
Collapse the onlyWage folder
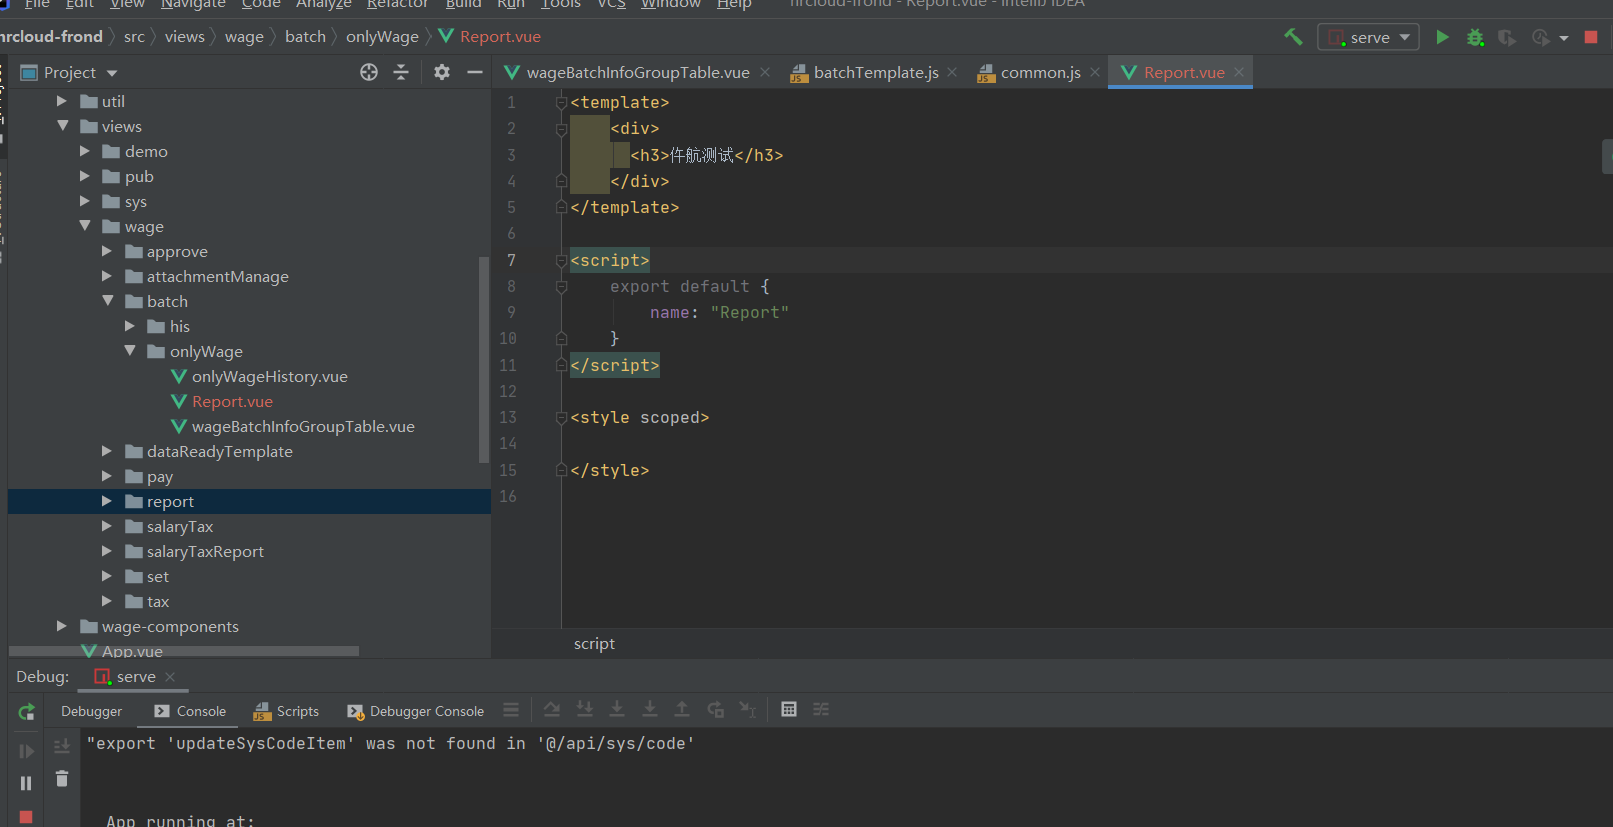click(130, 351)
